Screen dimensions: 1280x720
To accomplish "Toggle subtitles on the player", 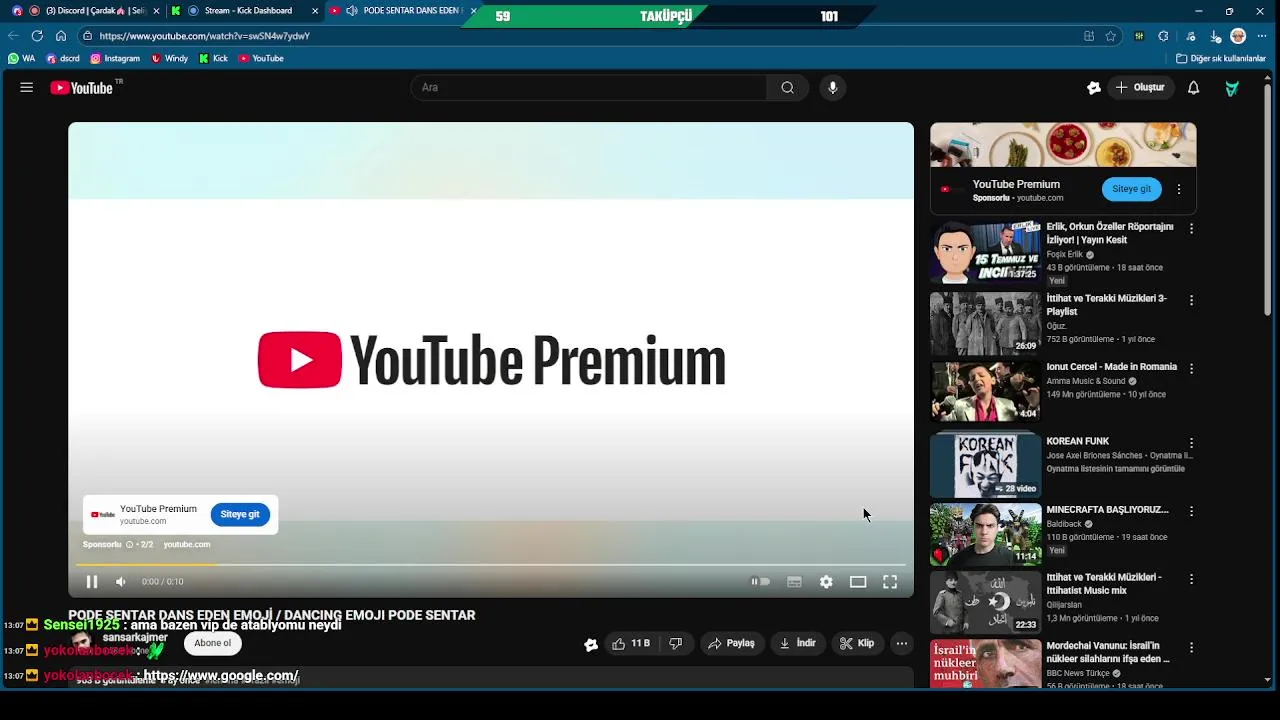I will [x=794, y=582].
